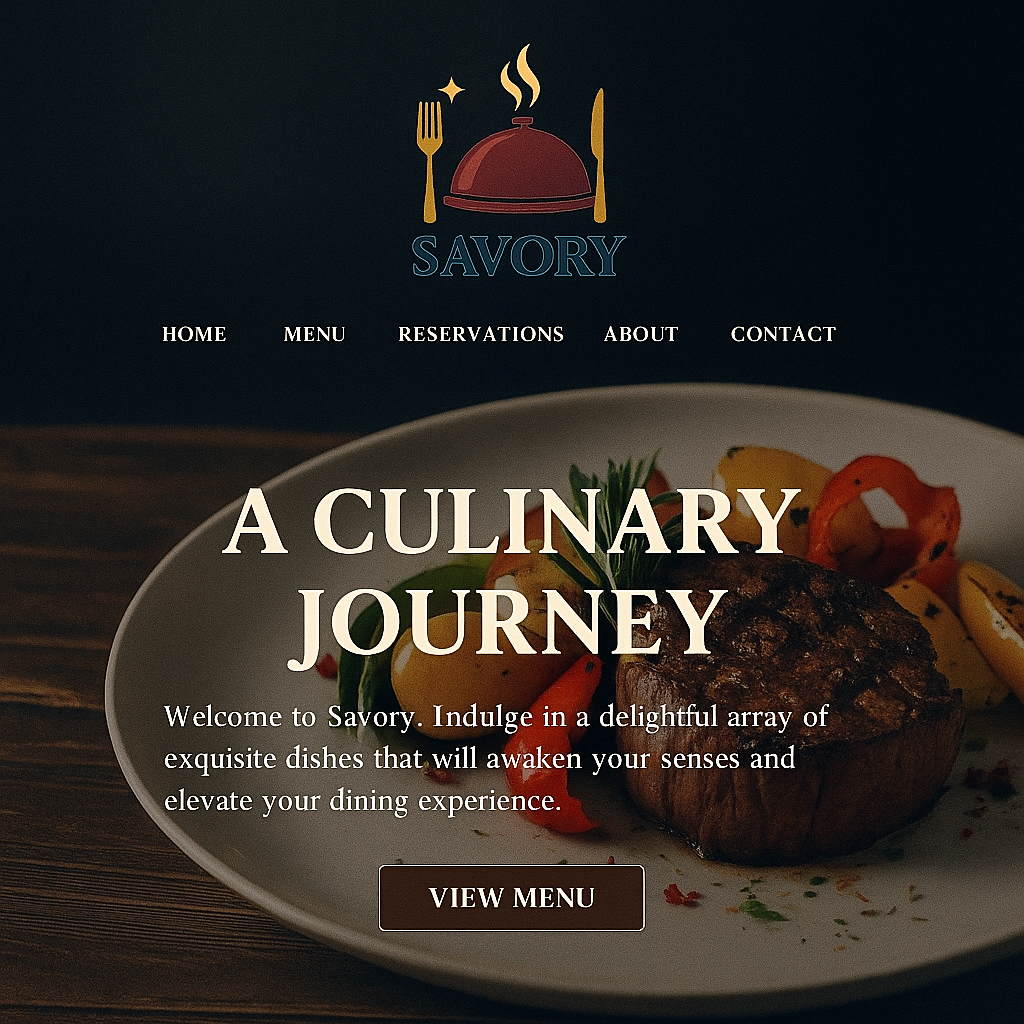Click the Welcome to Savory paragraph
This screenshot has width=1024, height=1024.
(496, 758)
